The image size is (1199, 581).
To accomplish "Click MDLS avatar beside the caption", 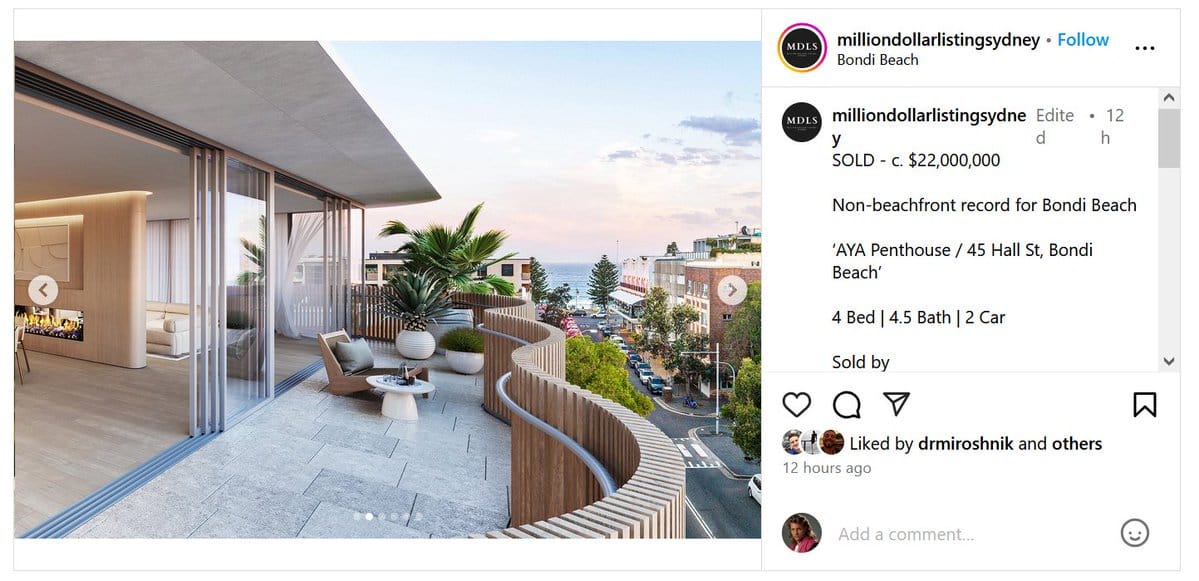I will [801, 122].
